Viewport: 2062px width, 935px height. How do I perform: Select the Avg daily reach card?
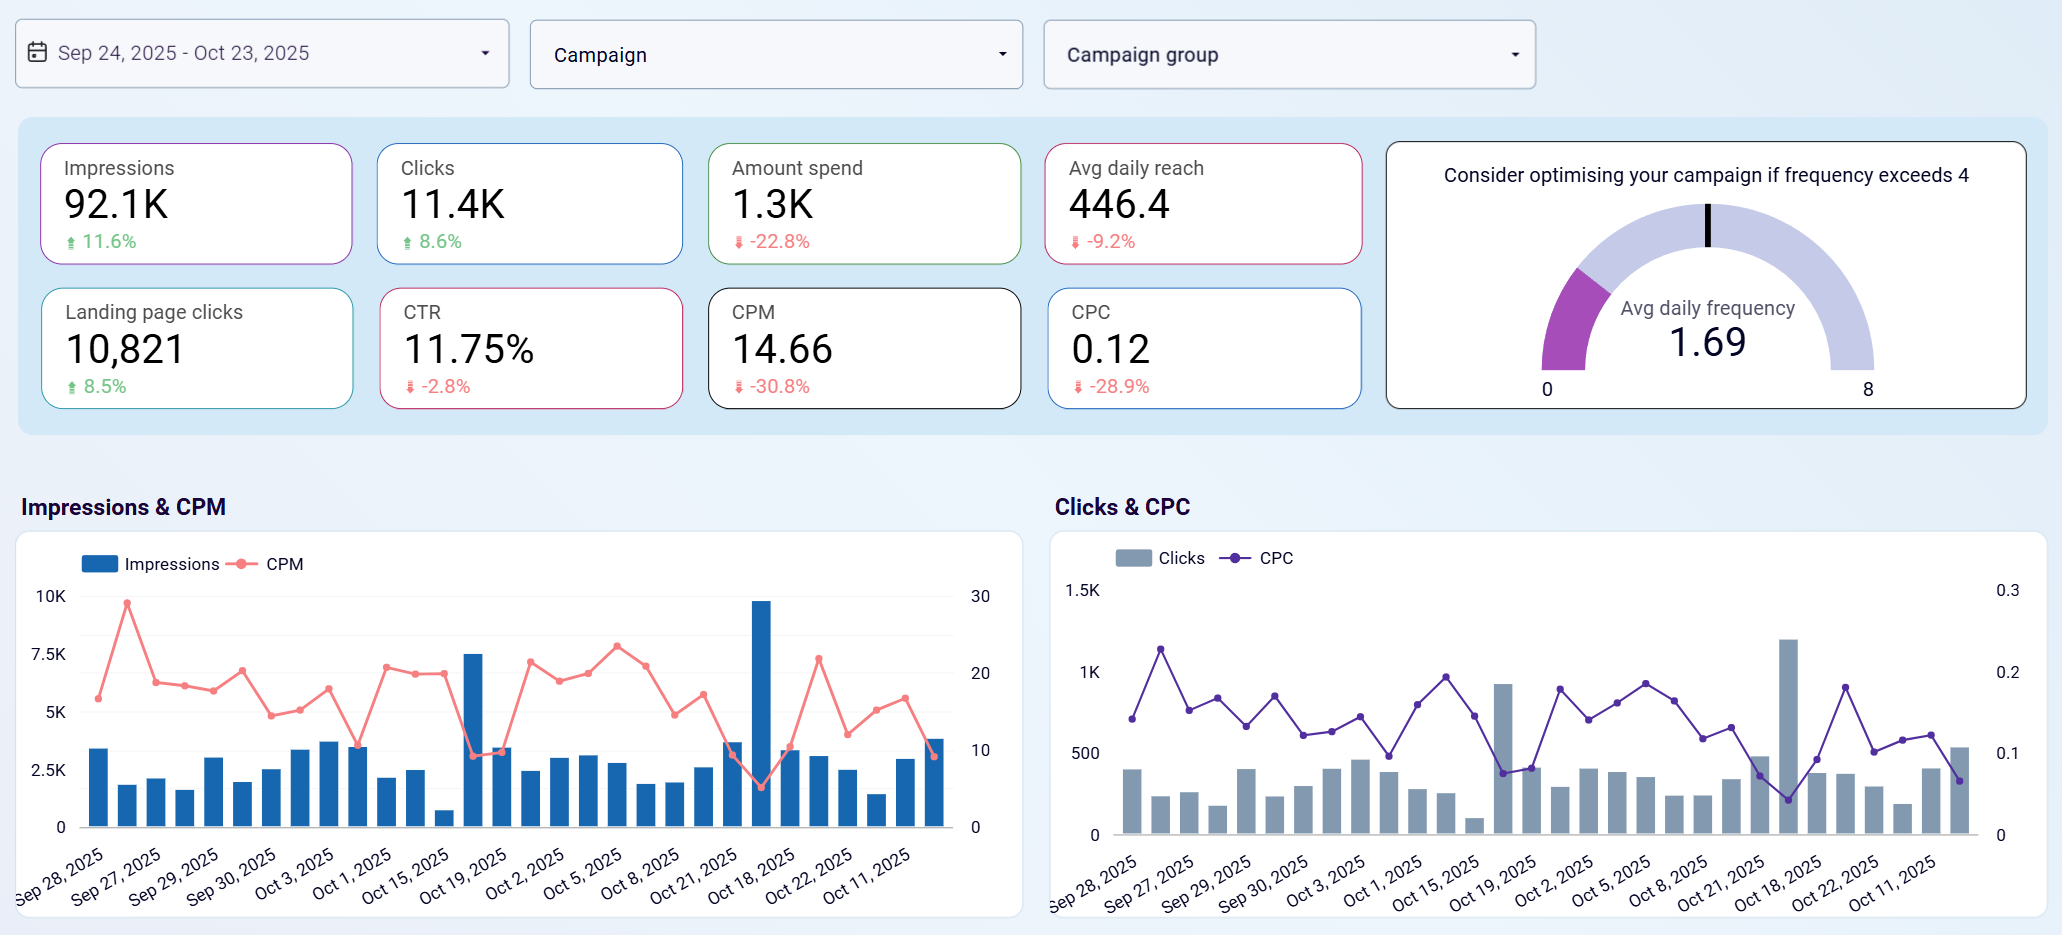[1204, 203]
